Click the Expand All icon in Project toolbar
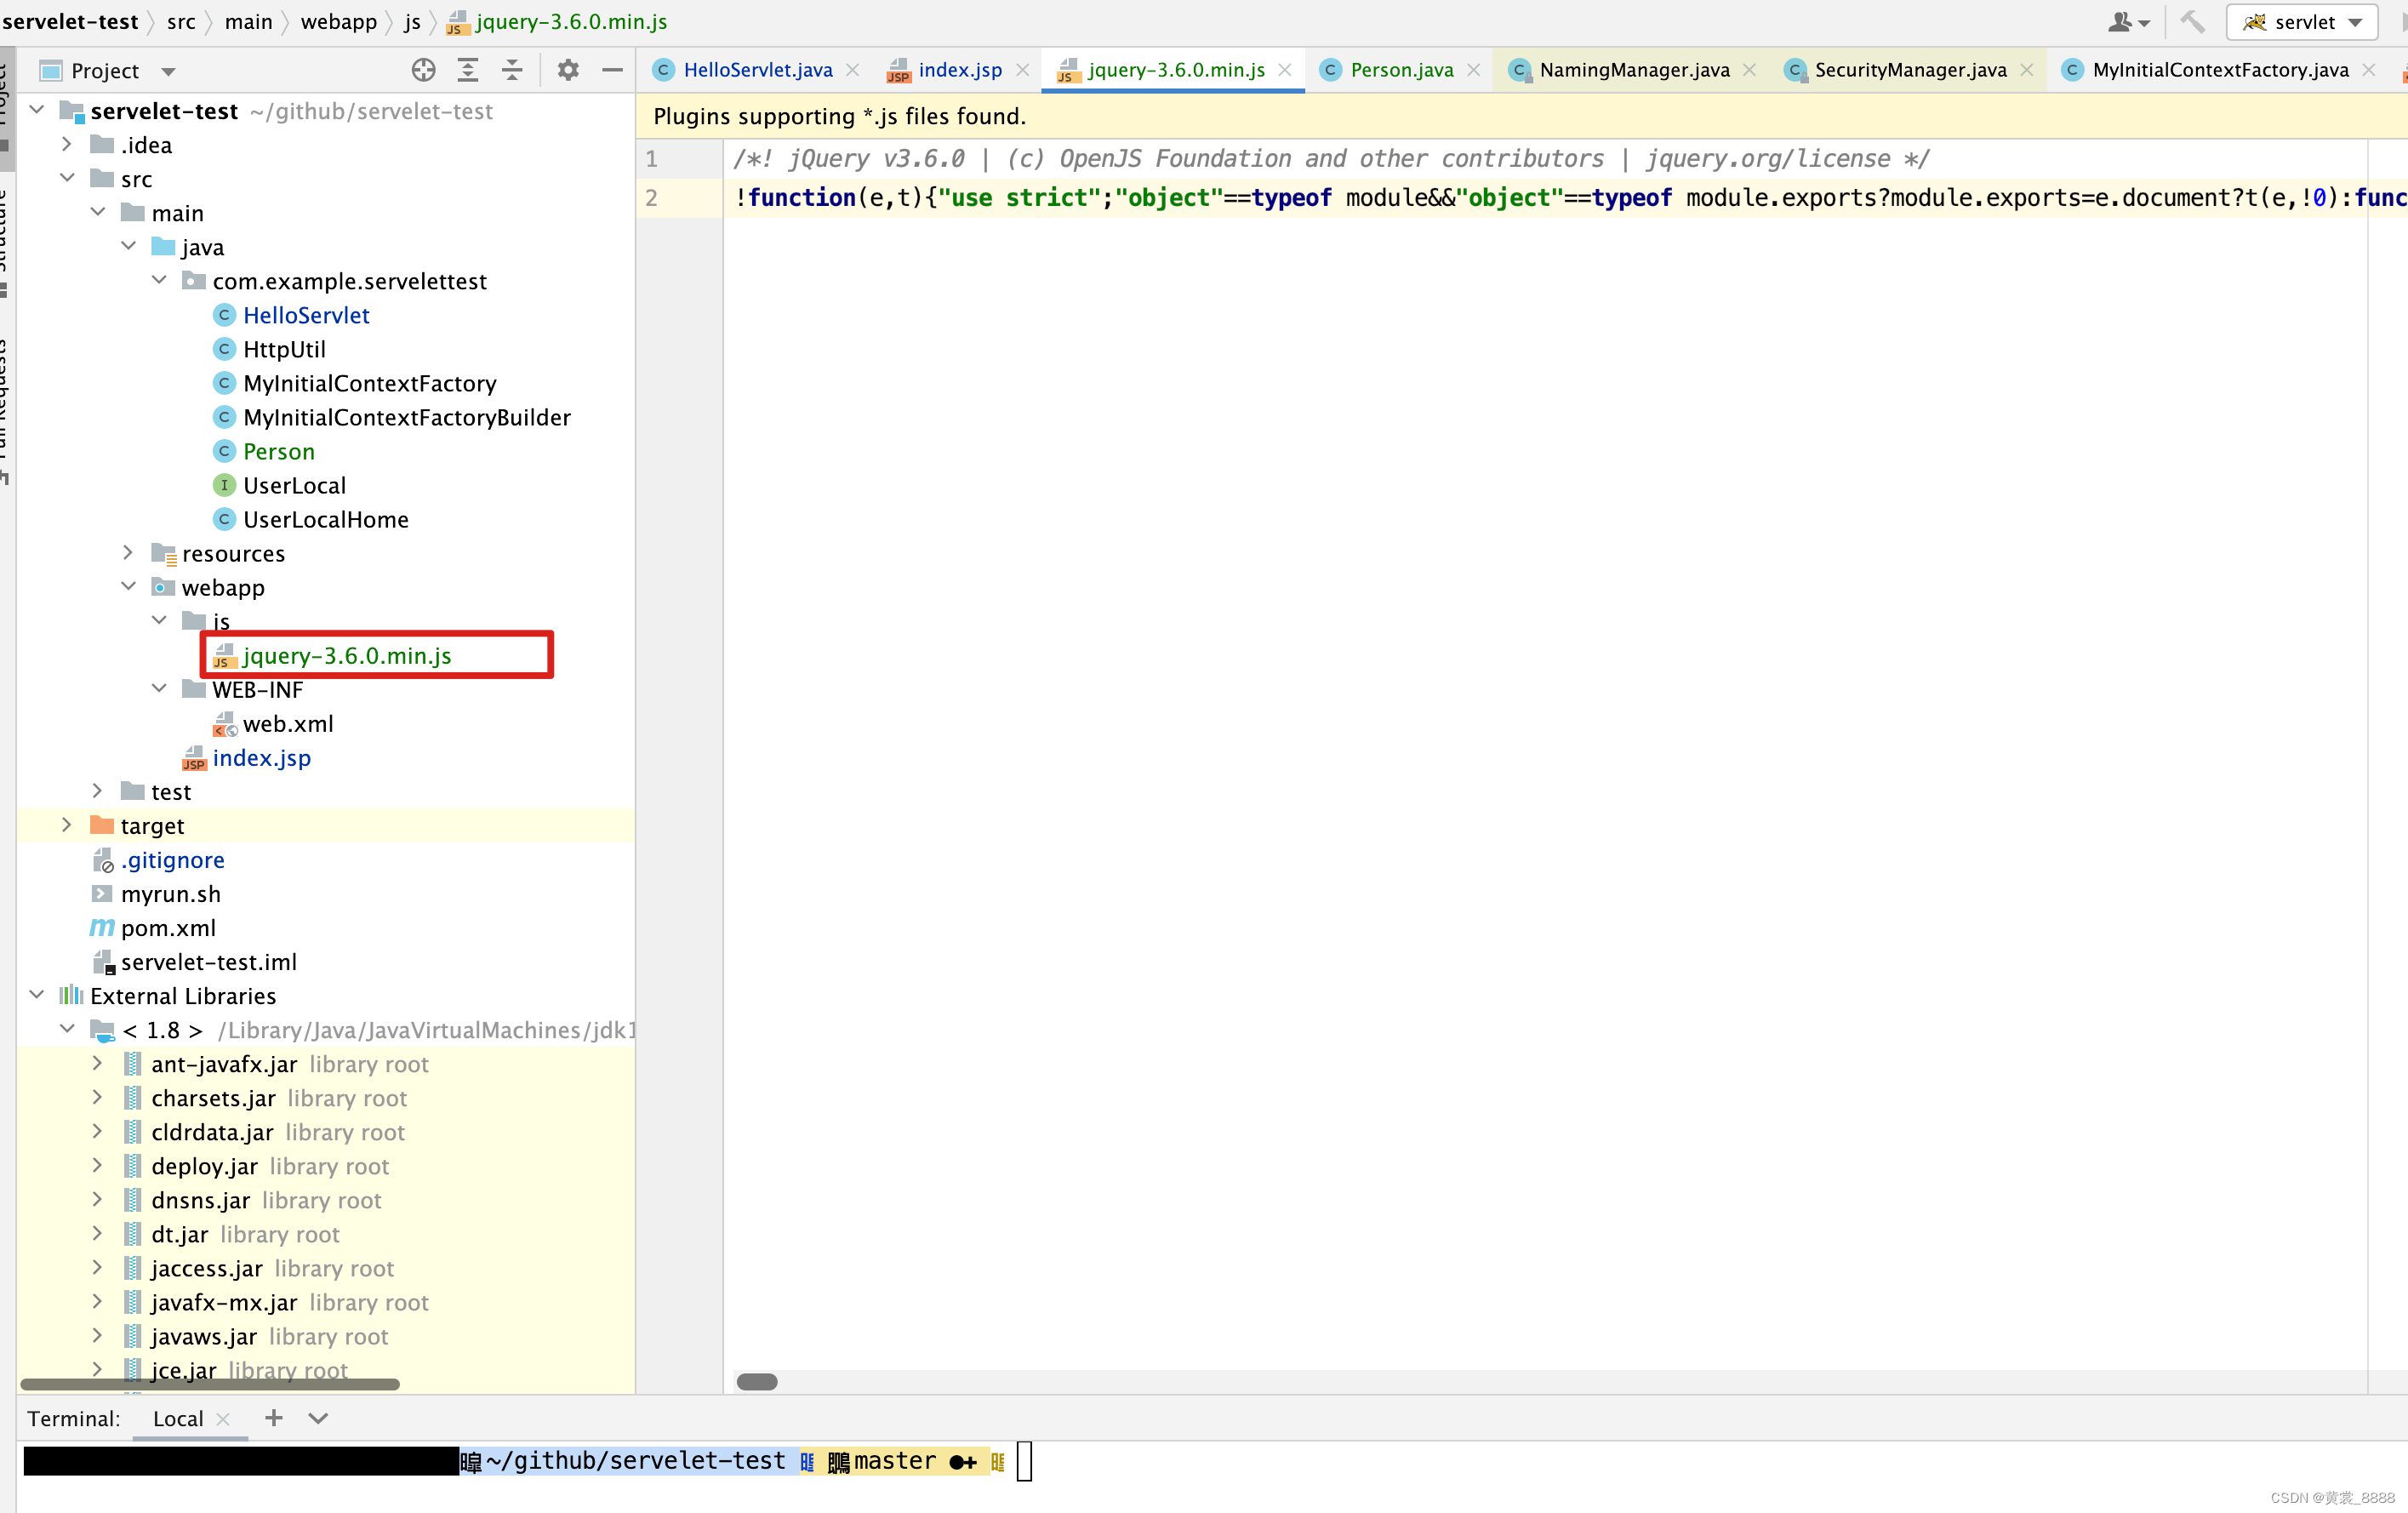 pyautogui.click(x=468, y=70)
